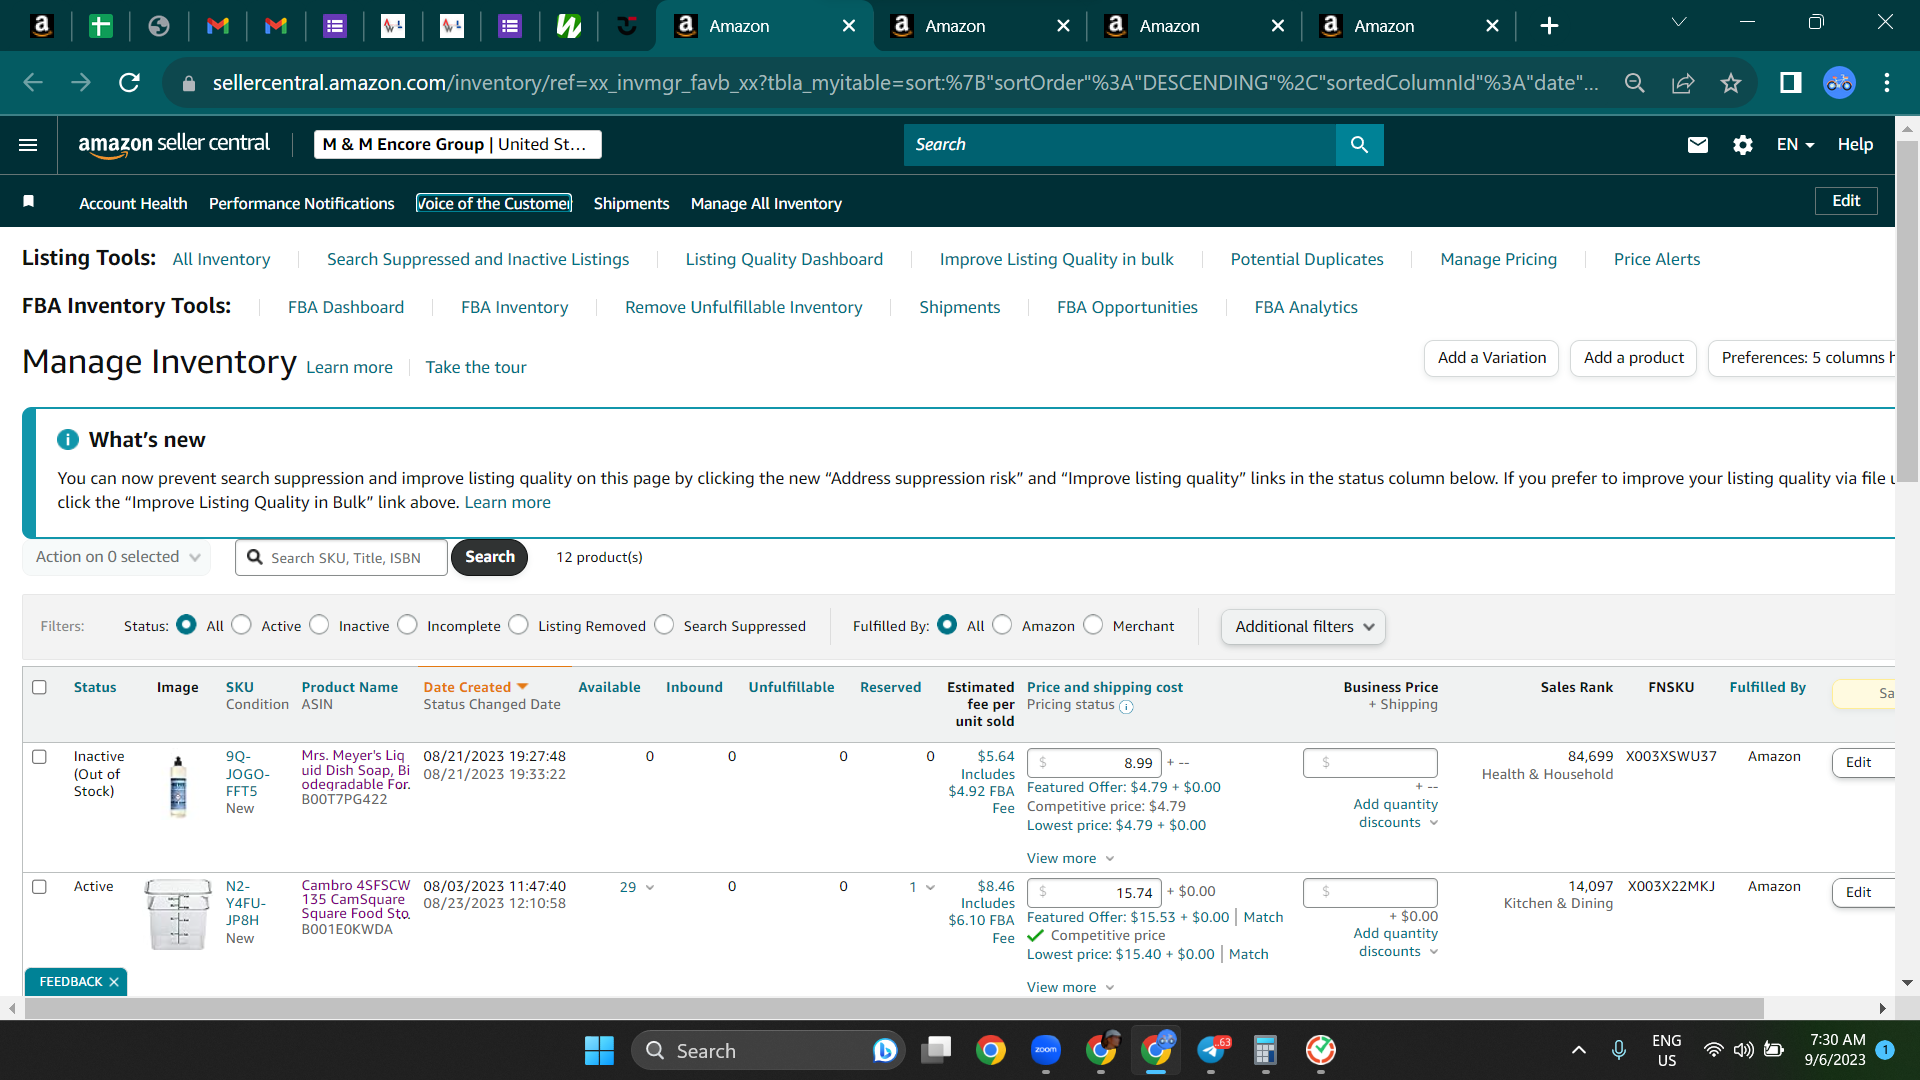The height and width of the screenshot is (1080, 1920).
Task: Open the Listing Quality Dashboard
Action: pos(784,260)
